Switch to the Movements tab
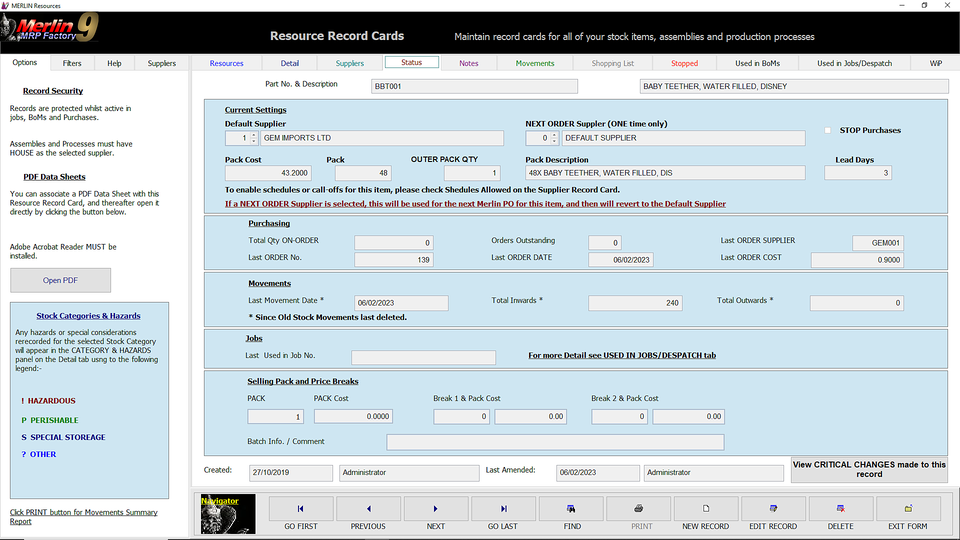This screenshot has width=960, height=540. [535, 63]
